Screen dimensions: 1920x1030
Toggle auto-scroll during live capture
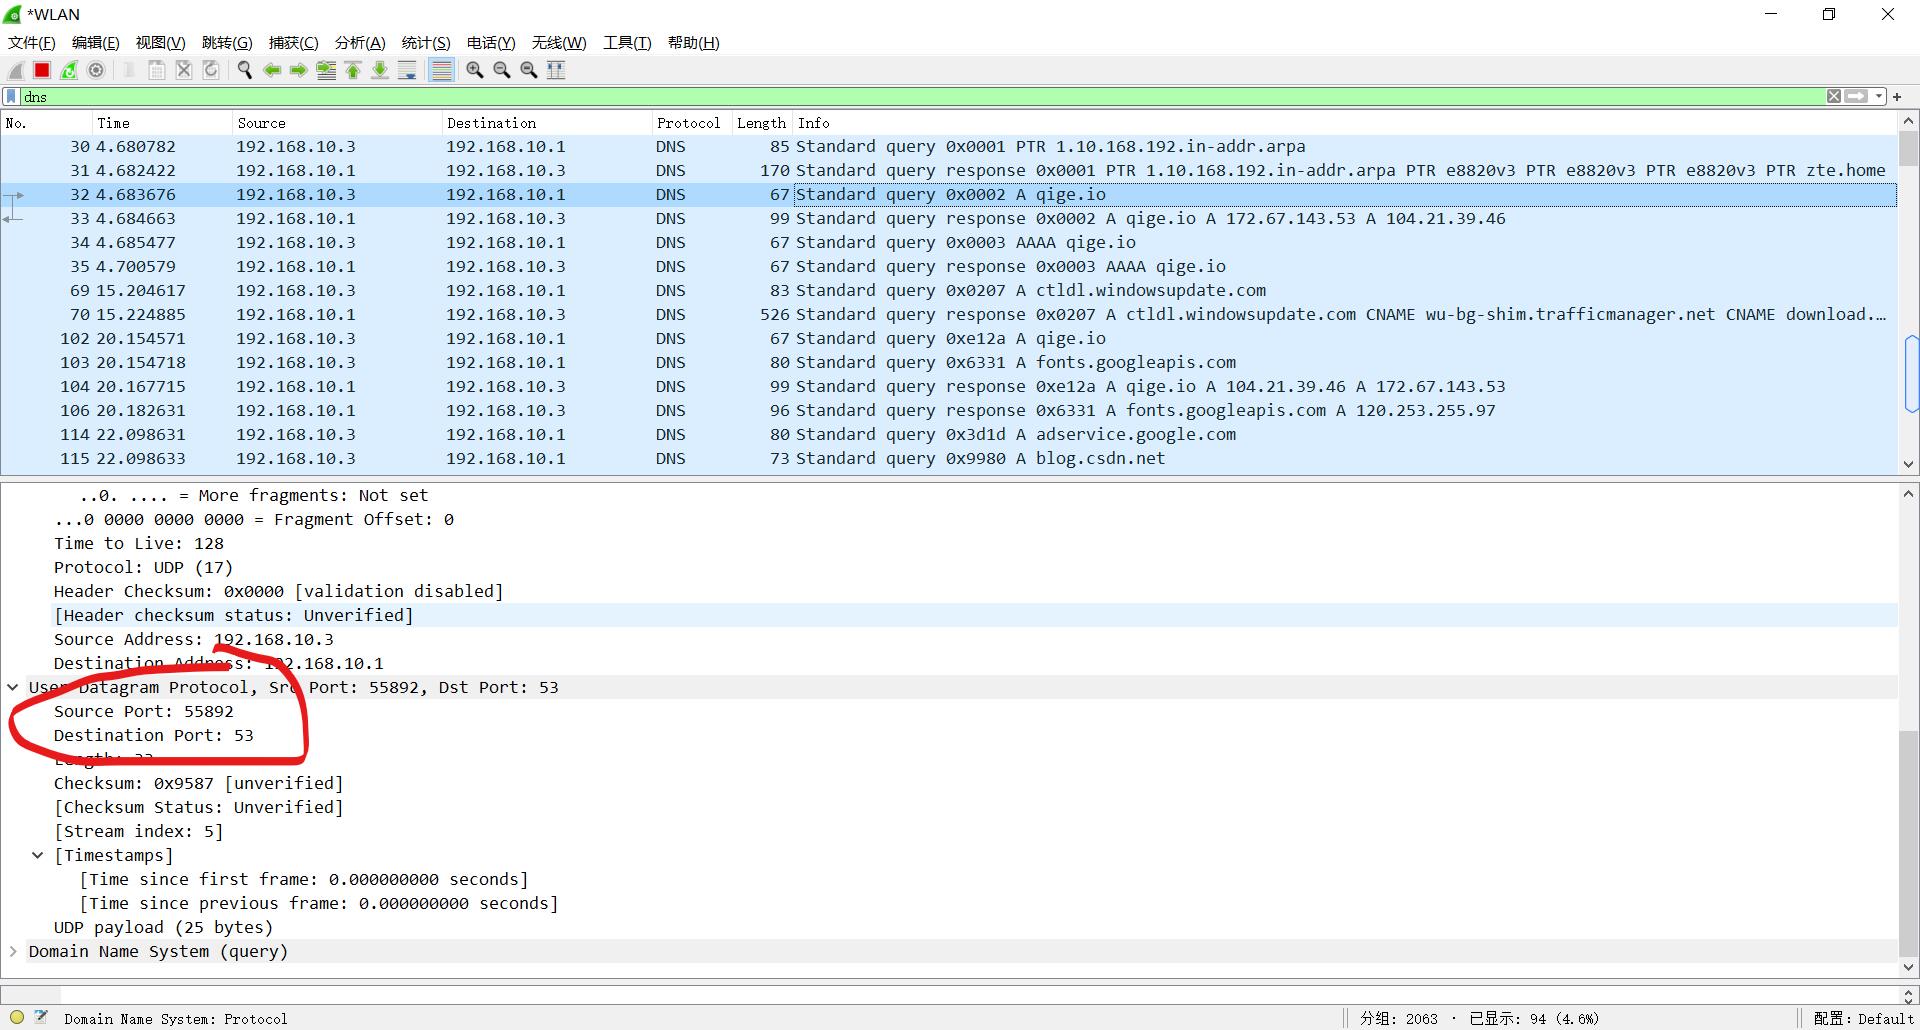pos(407,70)
